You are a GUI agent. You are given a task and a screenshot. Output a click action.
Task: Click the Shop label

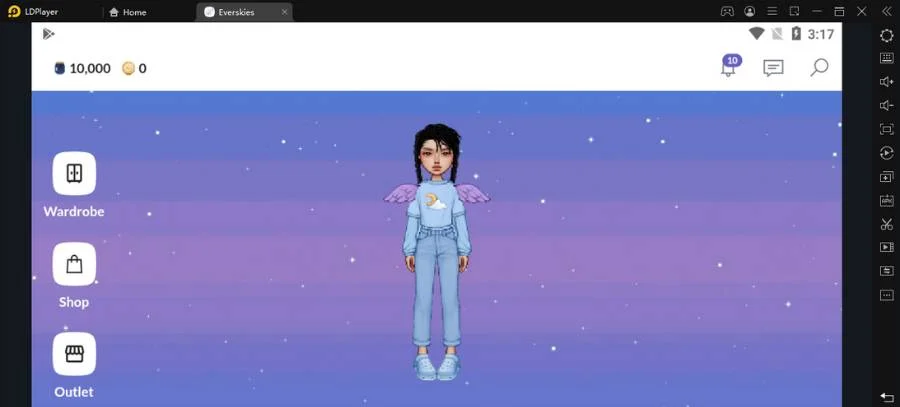click(74, 302)
